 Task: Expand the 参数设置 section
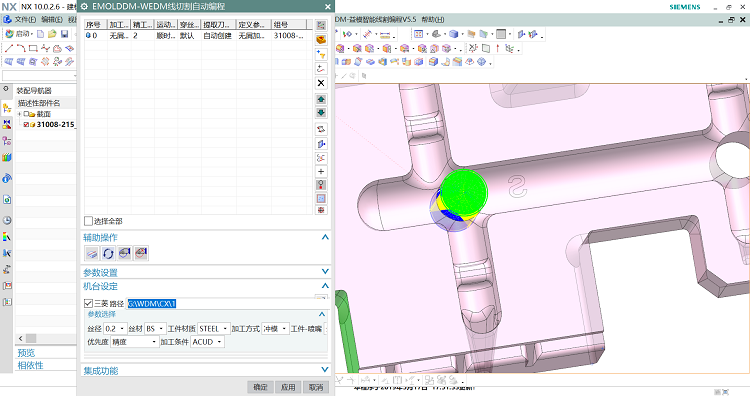point(325,272)
